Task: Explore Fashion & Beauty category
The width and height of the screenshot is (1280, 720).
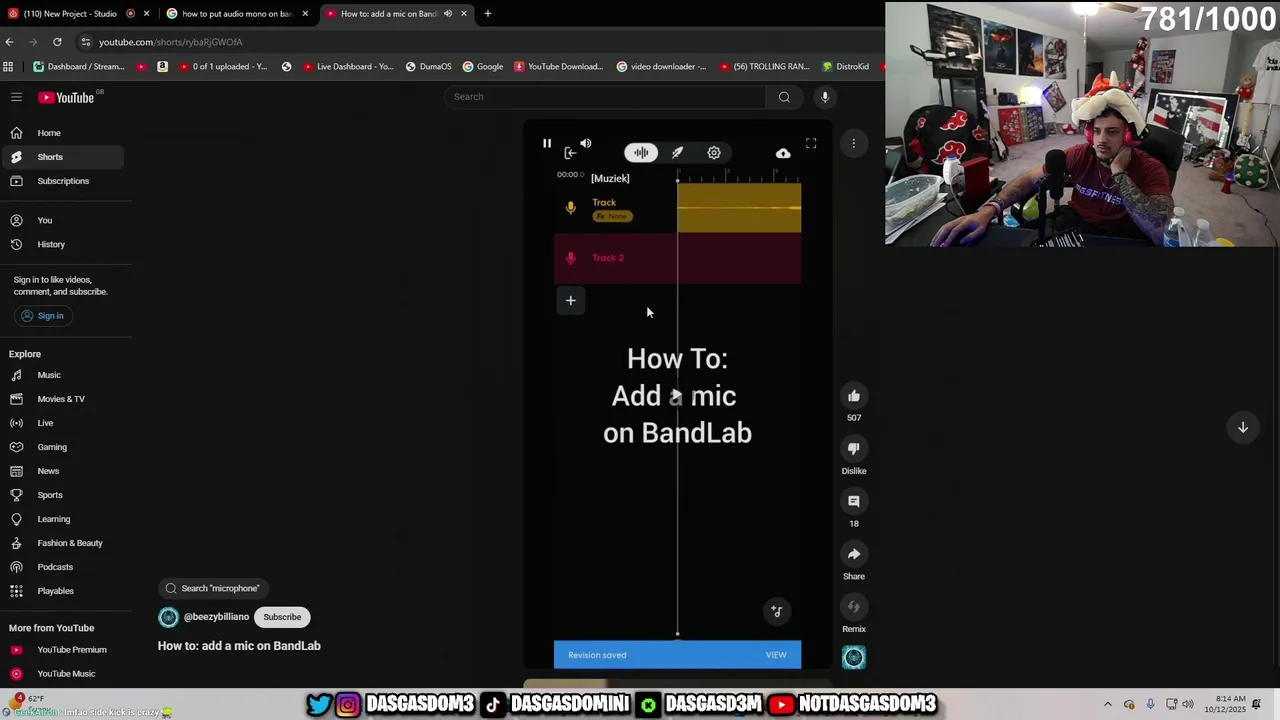Action: pos(62,543)
